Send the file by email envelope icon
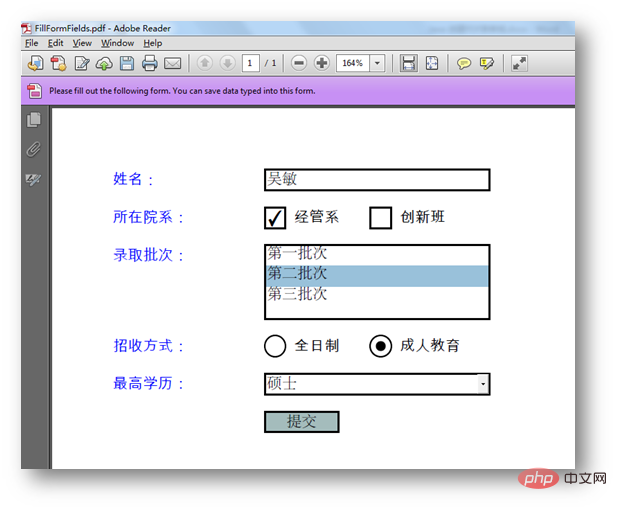 point(172,63)
